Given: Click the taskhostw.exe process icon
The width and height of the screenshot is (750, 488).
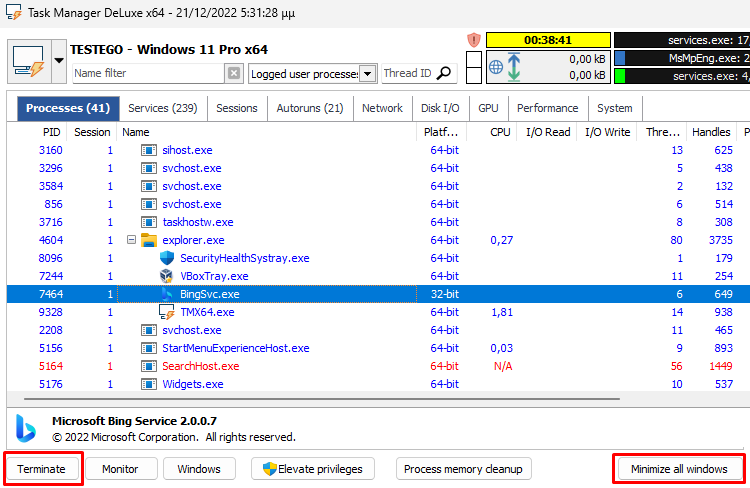Looking at the screenshot, I should pos(149,222).
